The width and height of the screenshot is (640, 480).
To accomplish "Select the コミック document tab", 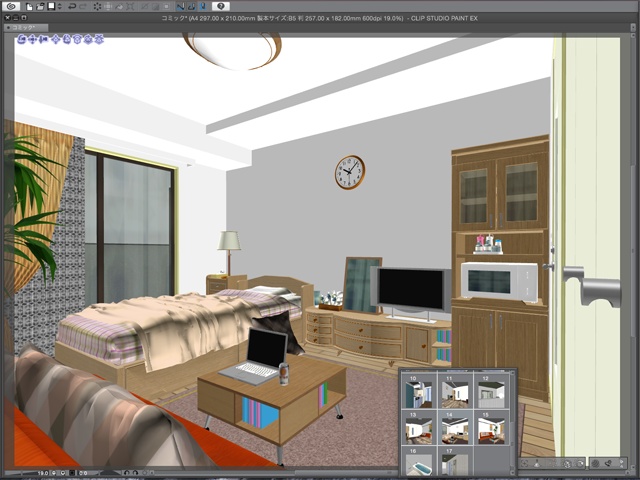I will (25, 27).
